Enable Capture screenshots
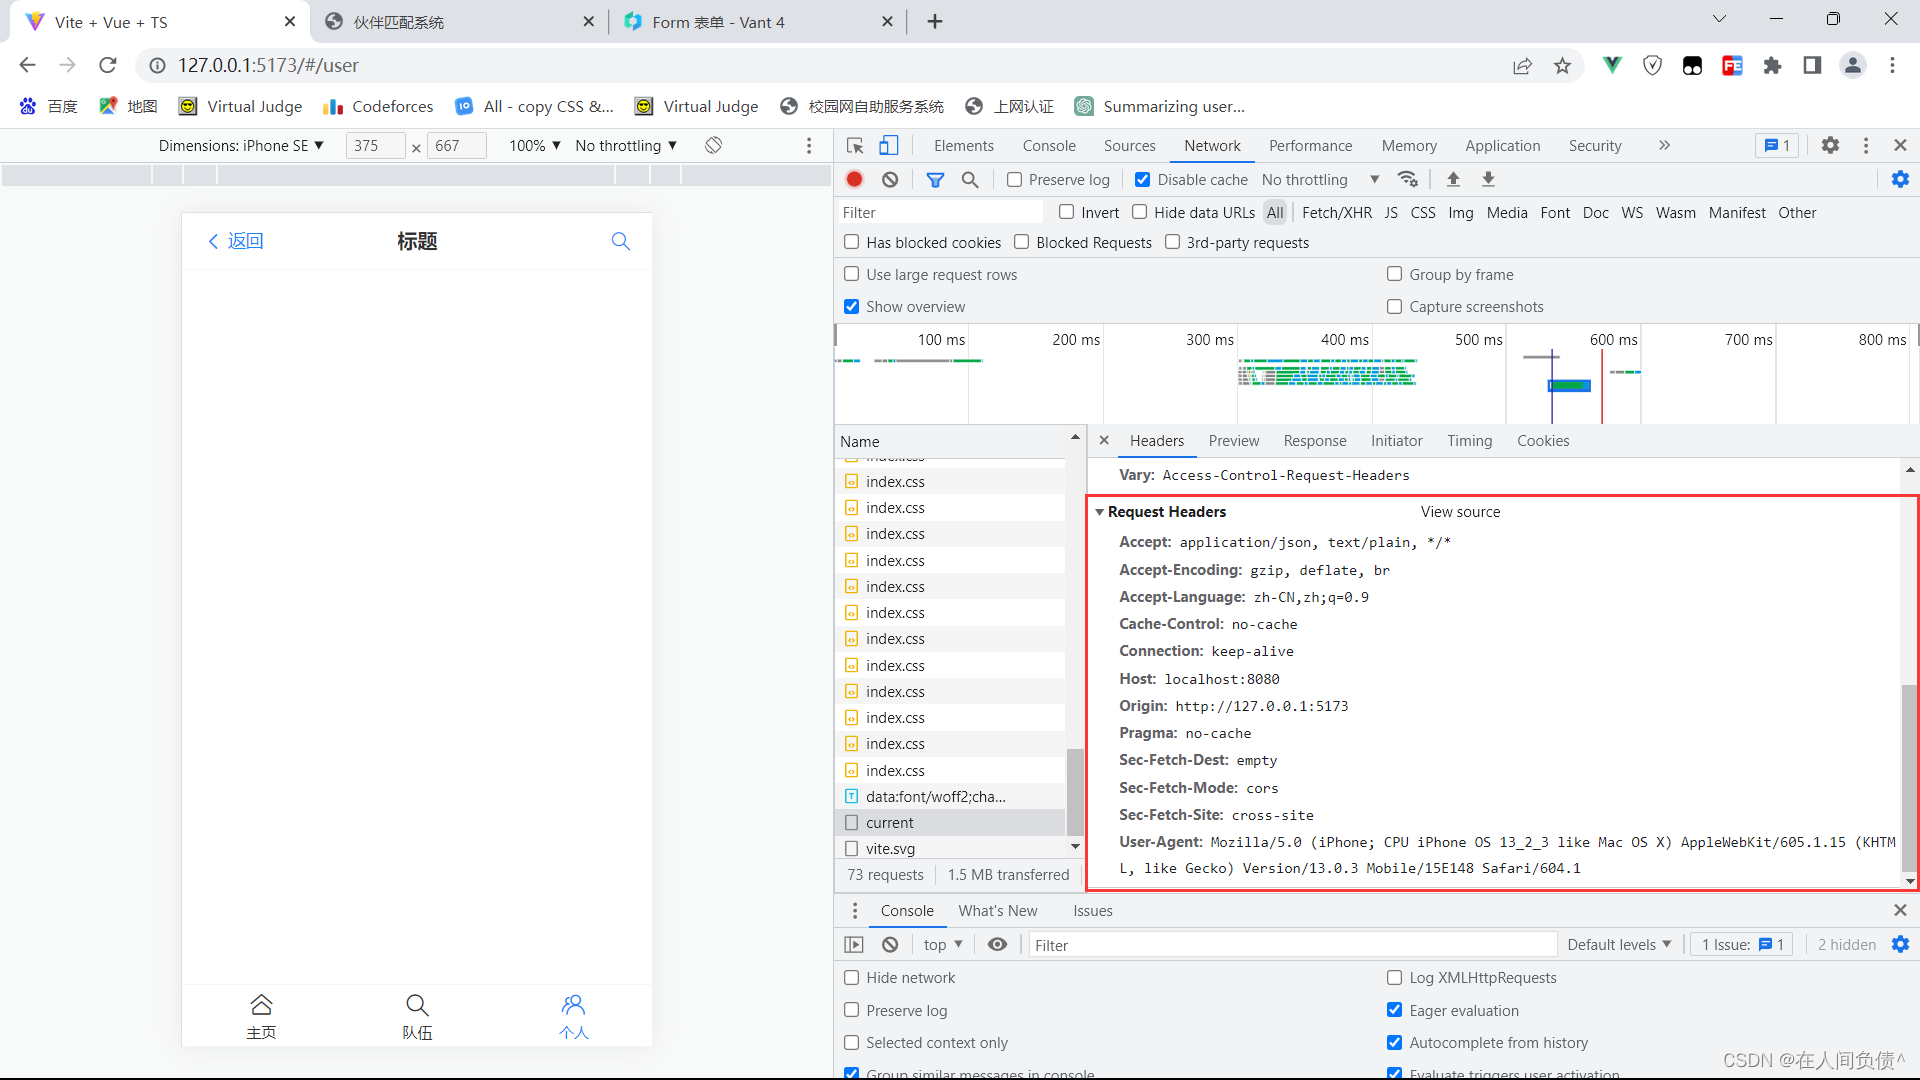Screen dimensions: 1920x1080 pyautogui.click(x=1393, y=306)
